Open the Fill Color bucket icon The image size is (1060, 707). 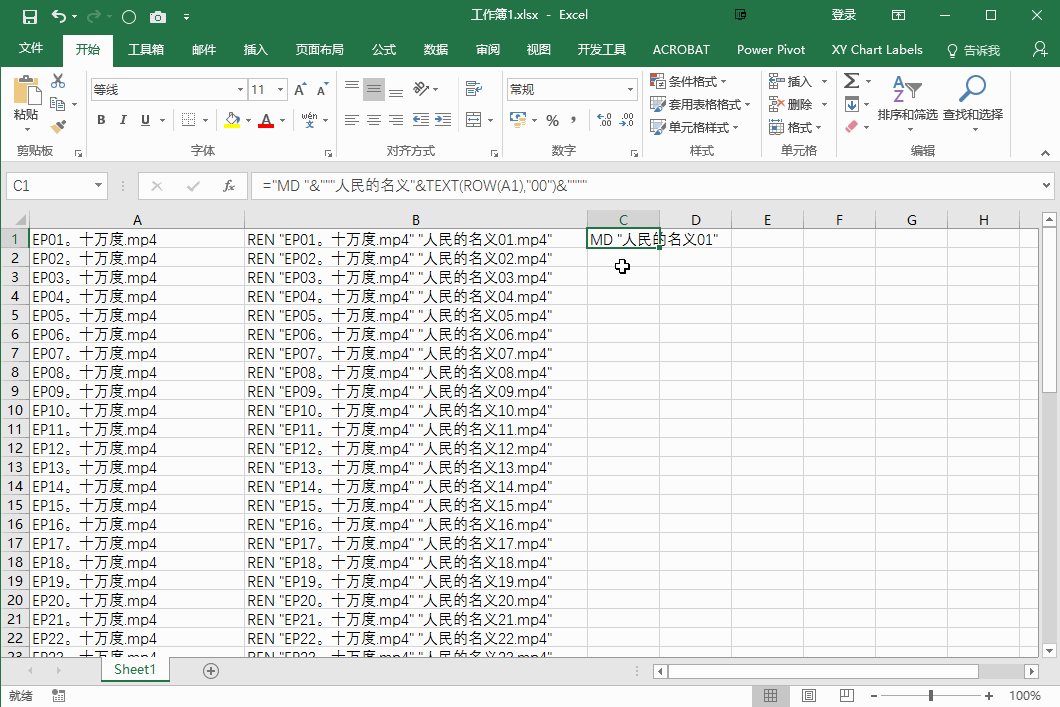[233, 119]
